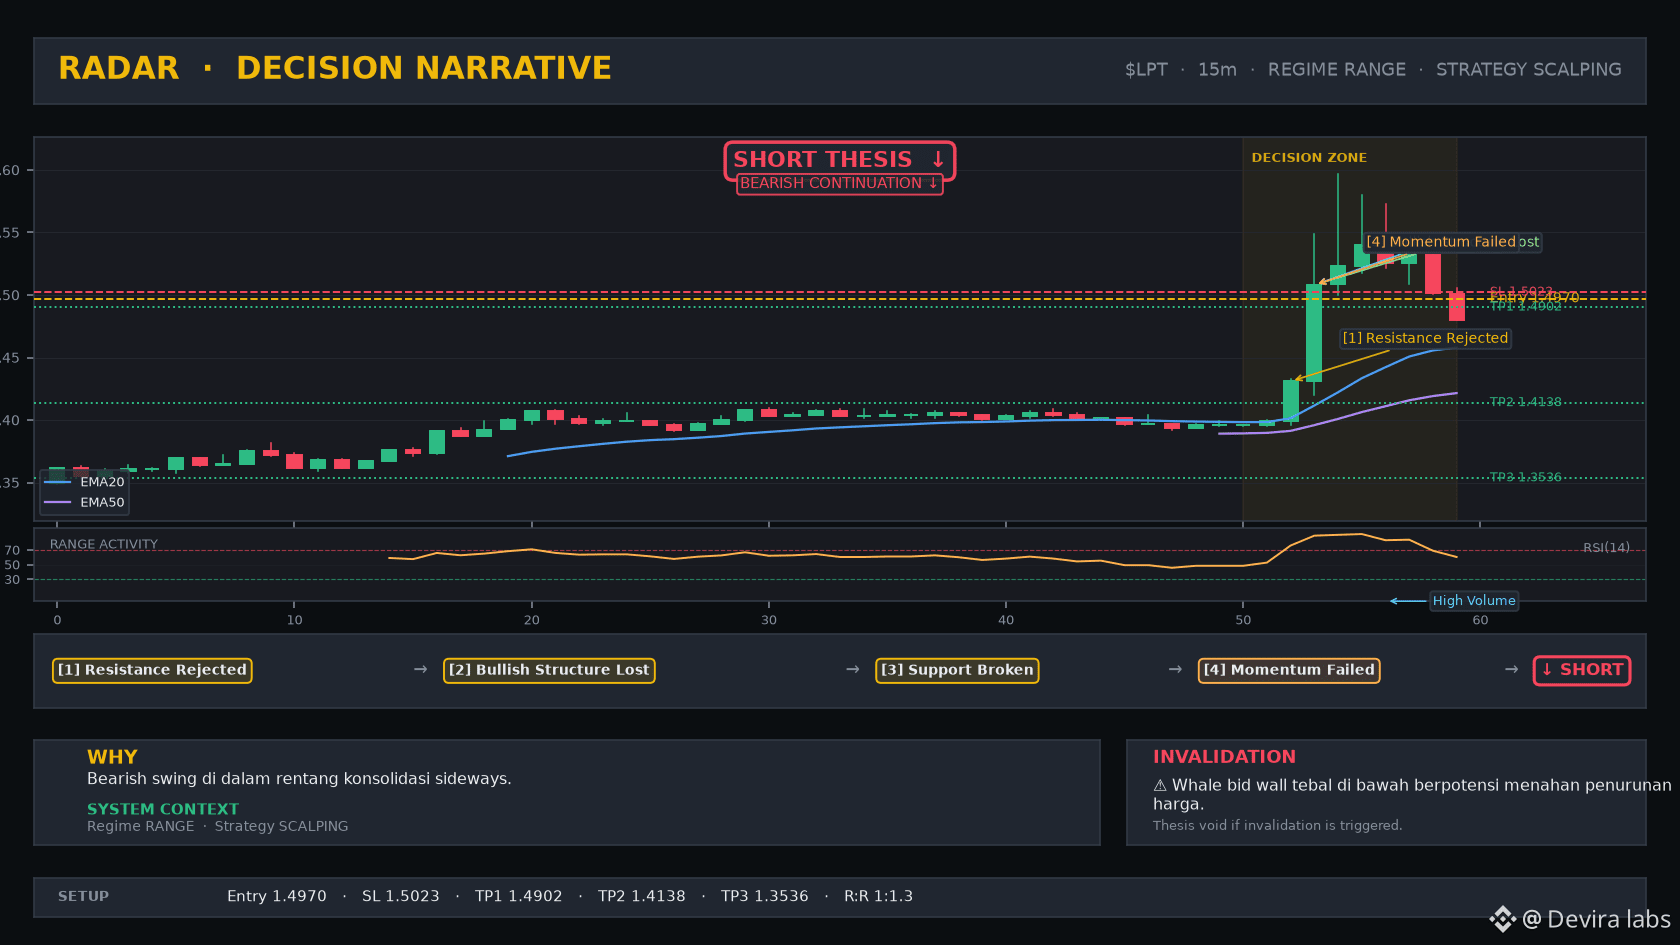Click the Devira labs logo icon
The width and height of the screenshot is (1680, 945).
1502,919
